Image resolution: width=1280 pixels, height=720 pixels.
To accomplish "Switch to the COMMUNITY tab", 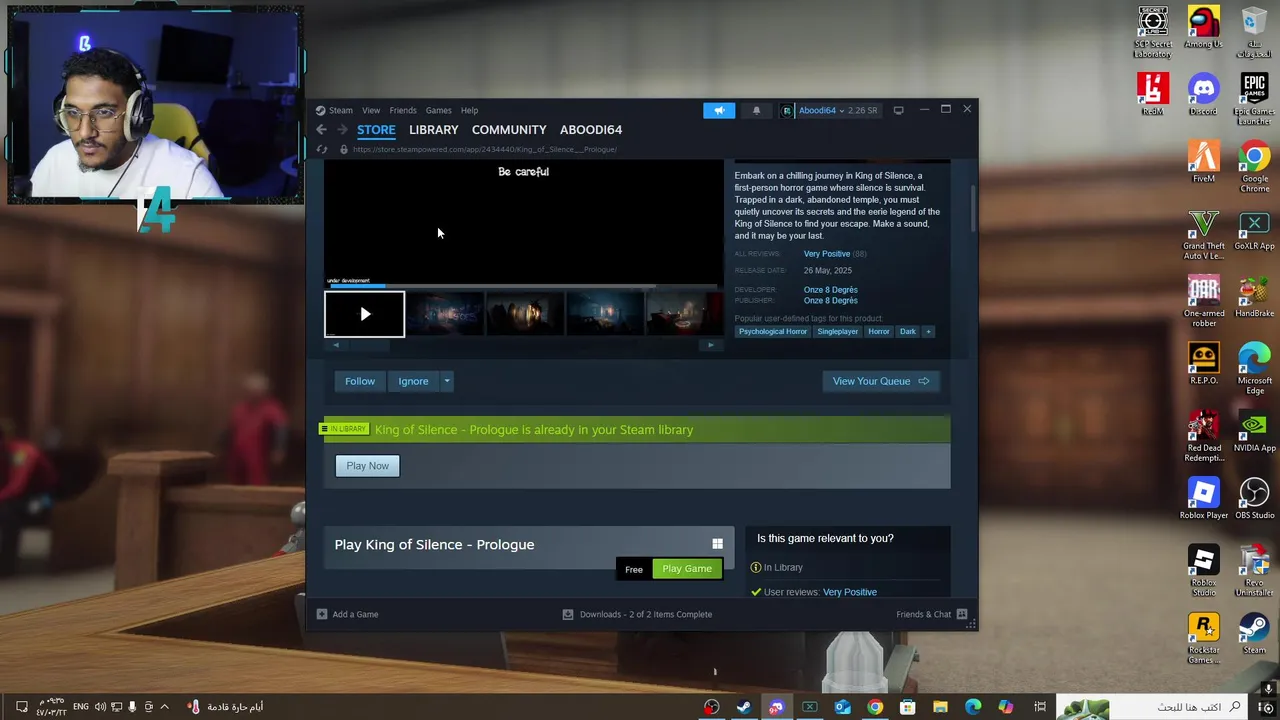I will tap(509, 130).
